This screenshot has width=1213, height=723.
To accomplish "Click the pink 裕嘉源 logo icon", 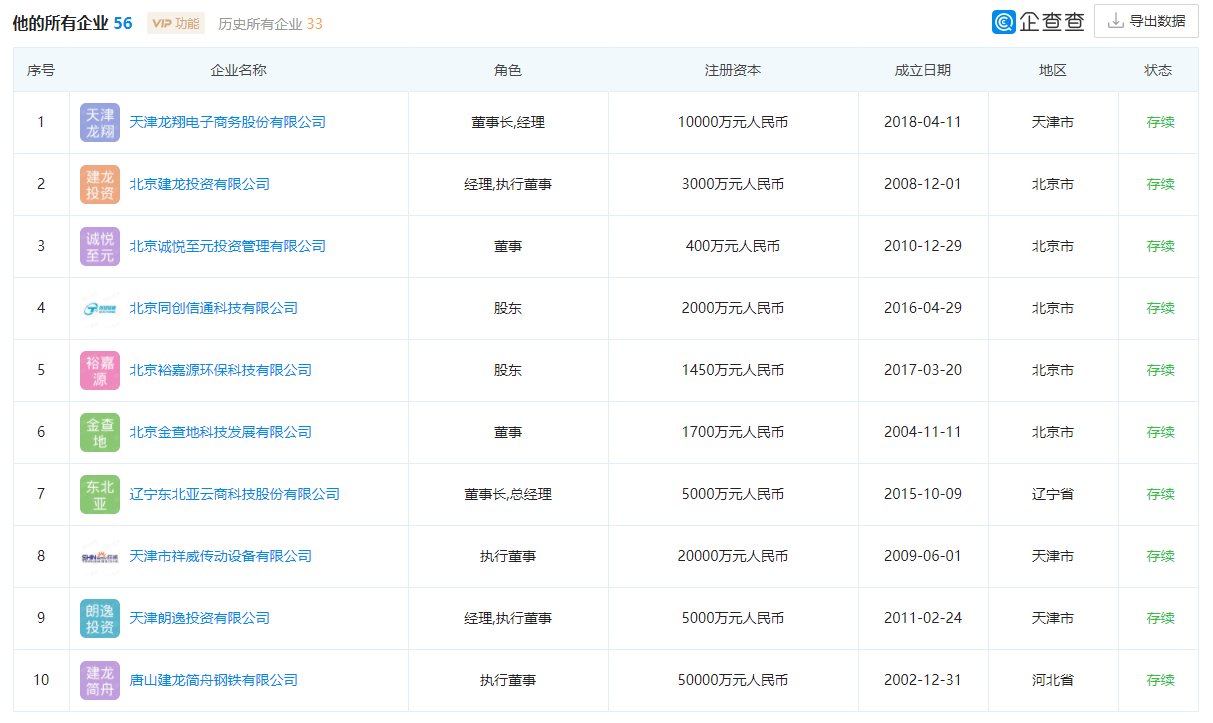I will 99,370.
